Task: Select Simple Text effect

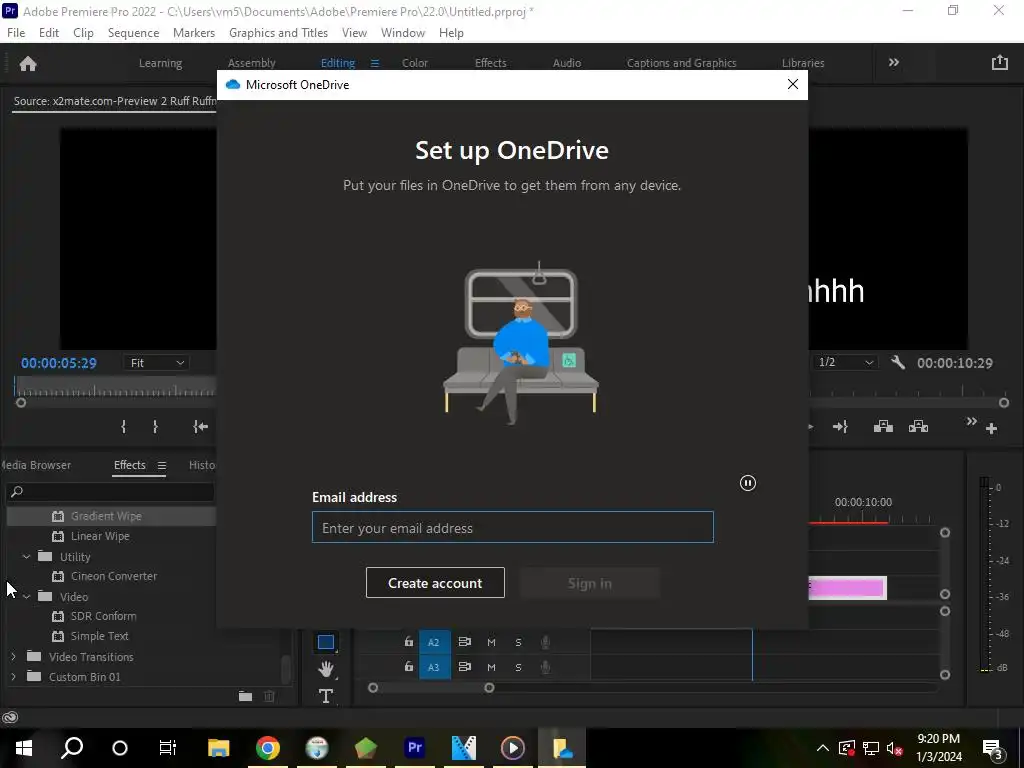Action: tap(99, 636)
